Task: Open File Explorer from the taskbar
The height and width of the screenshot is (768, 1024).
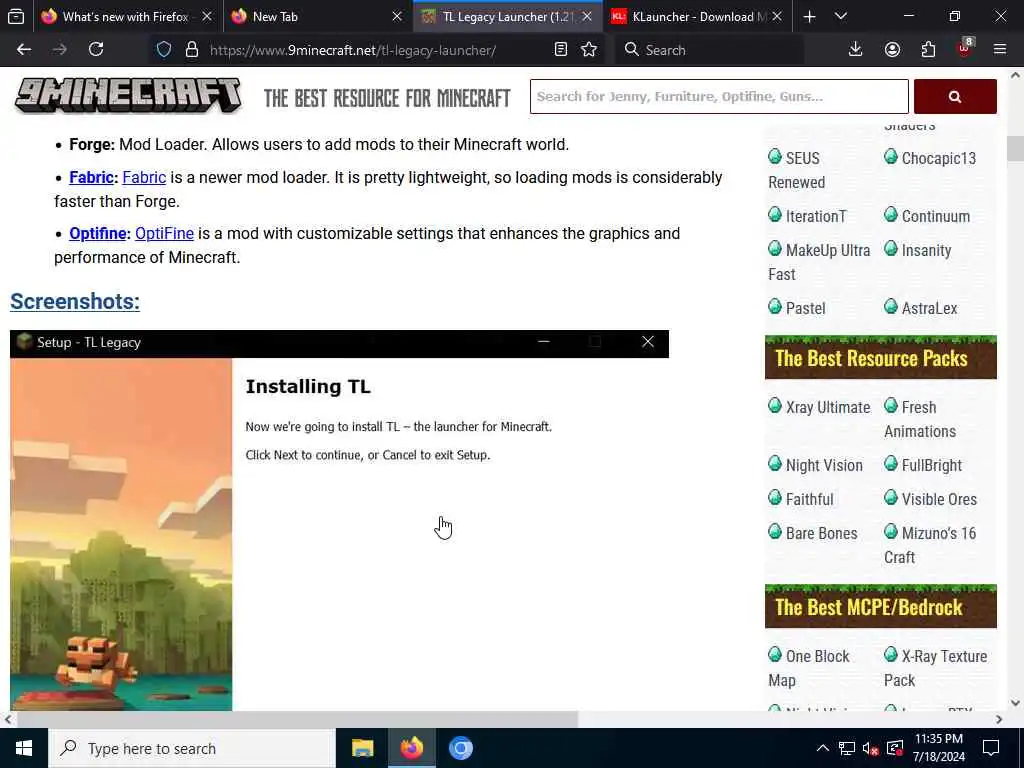Action: [x=362, y=748]
